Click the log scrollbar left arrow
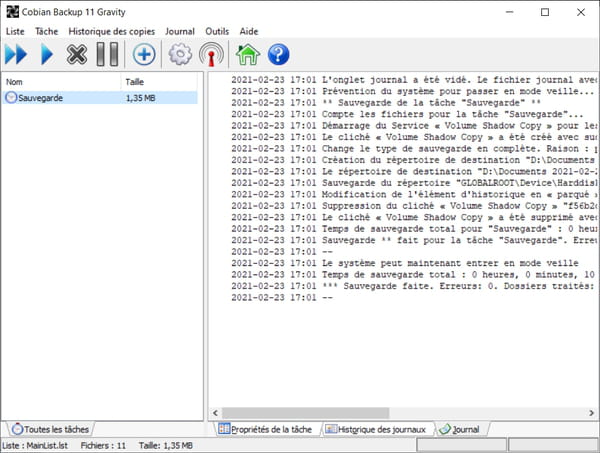 (x=215, y=413)
